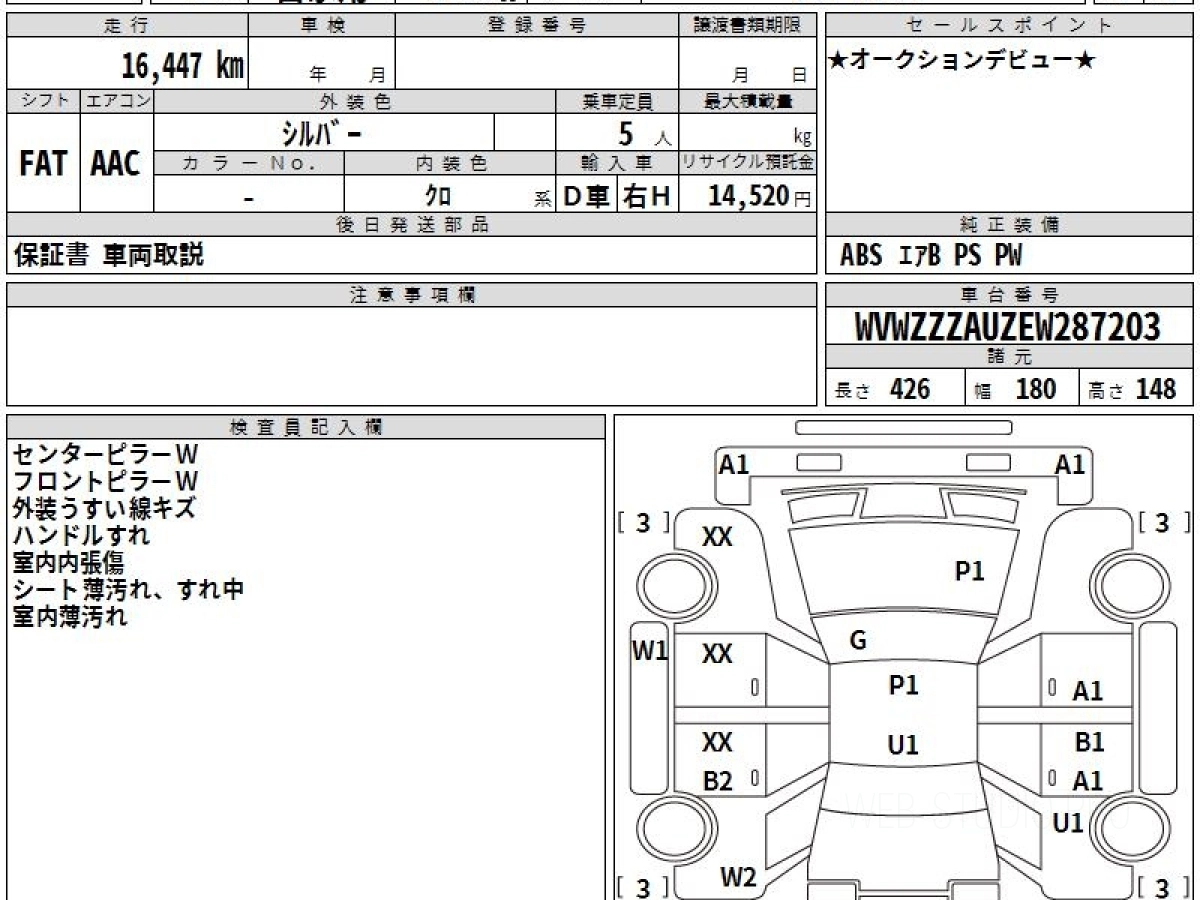The height and width of the screenshot is (900, 1200).
Task: Click the センターピラーW inspector note
Action: coord(105,454)
